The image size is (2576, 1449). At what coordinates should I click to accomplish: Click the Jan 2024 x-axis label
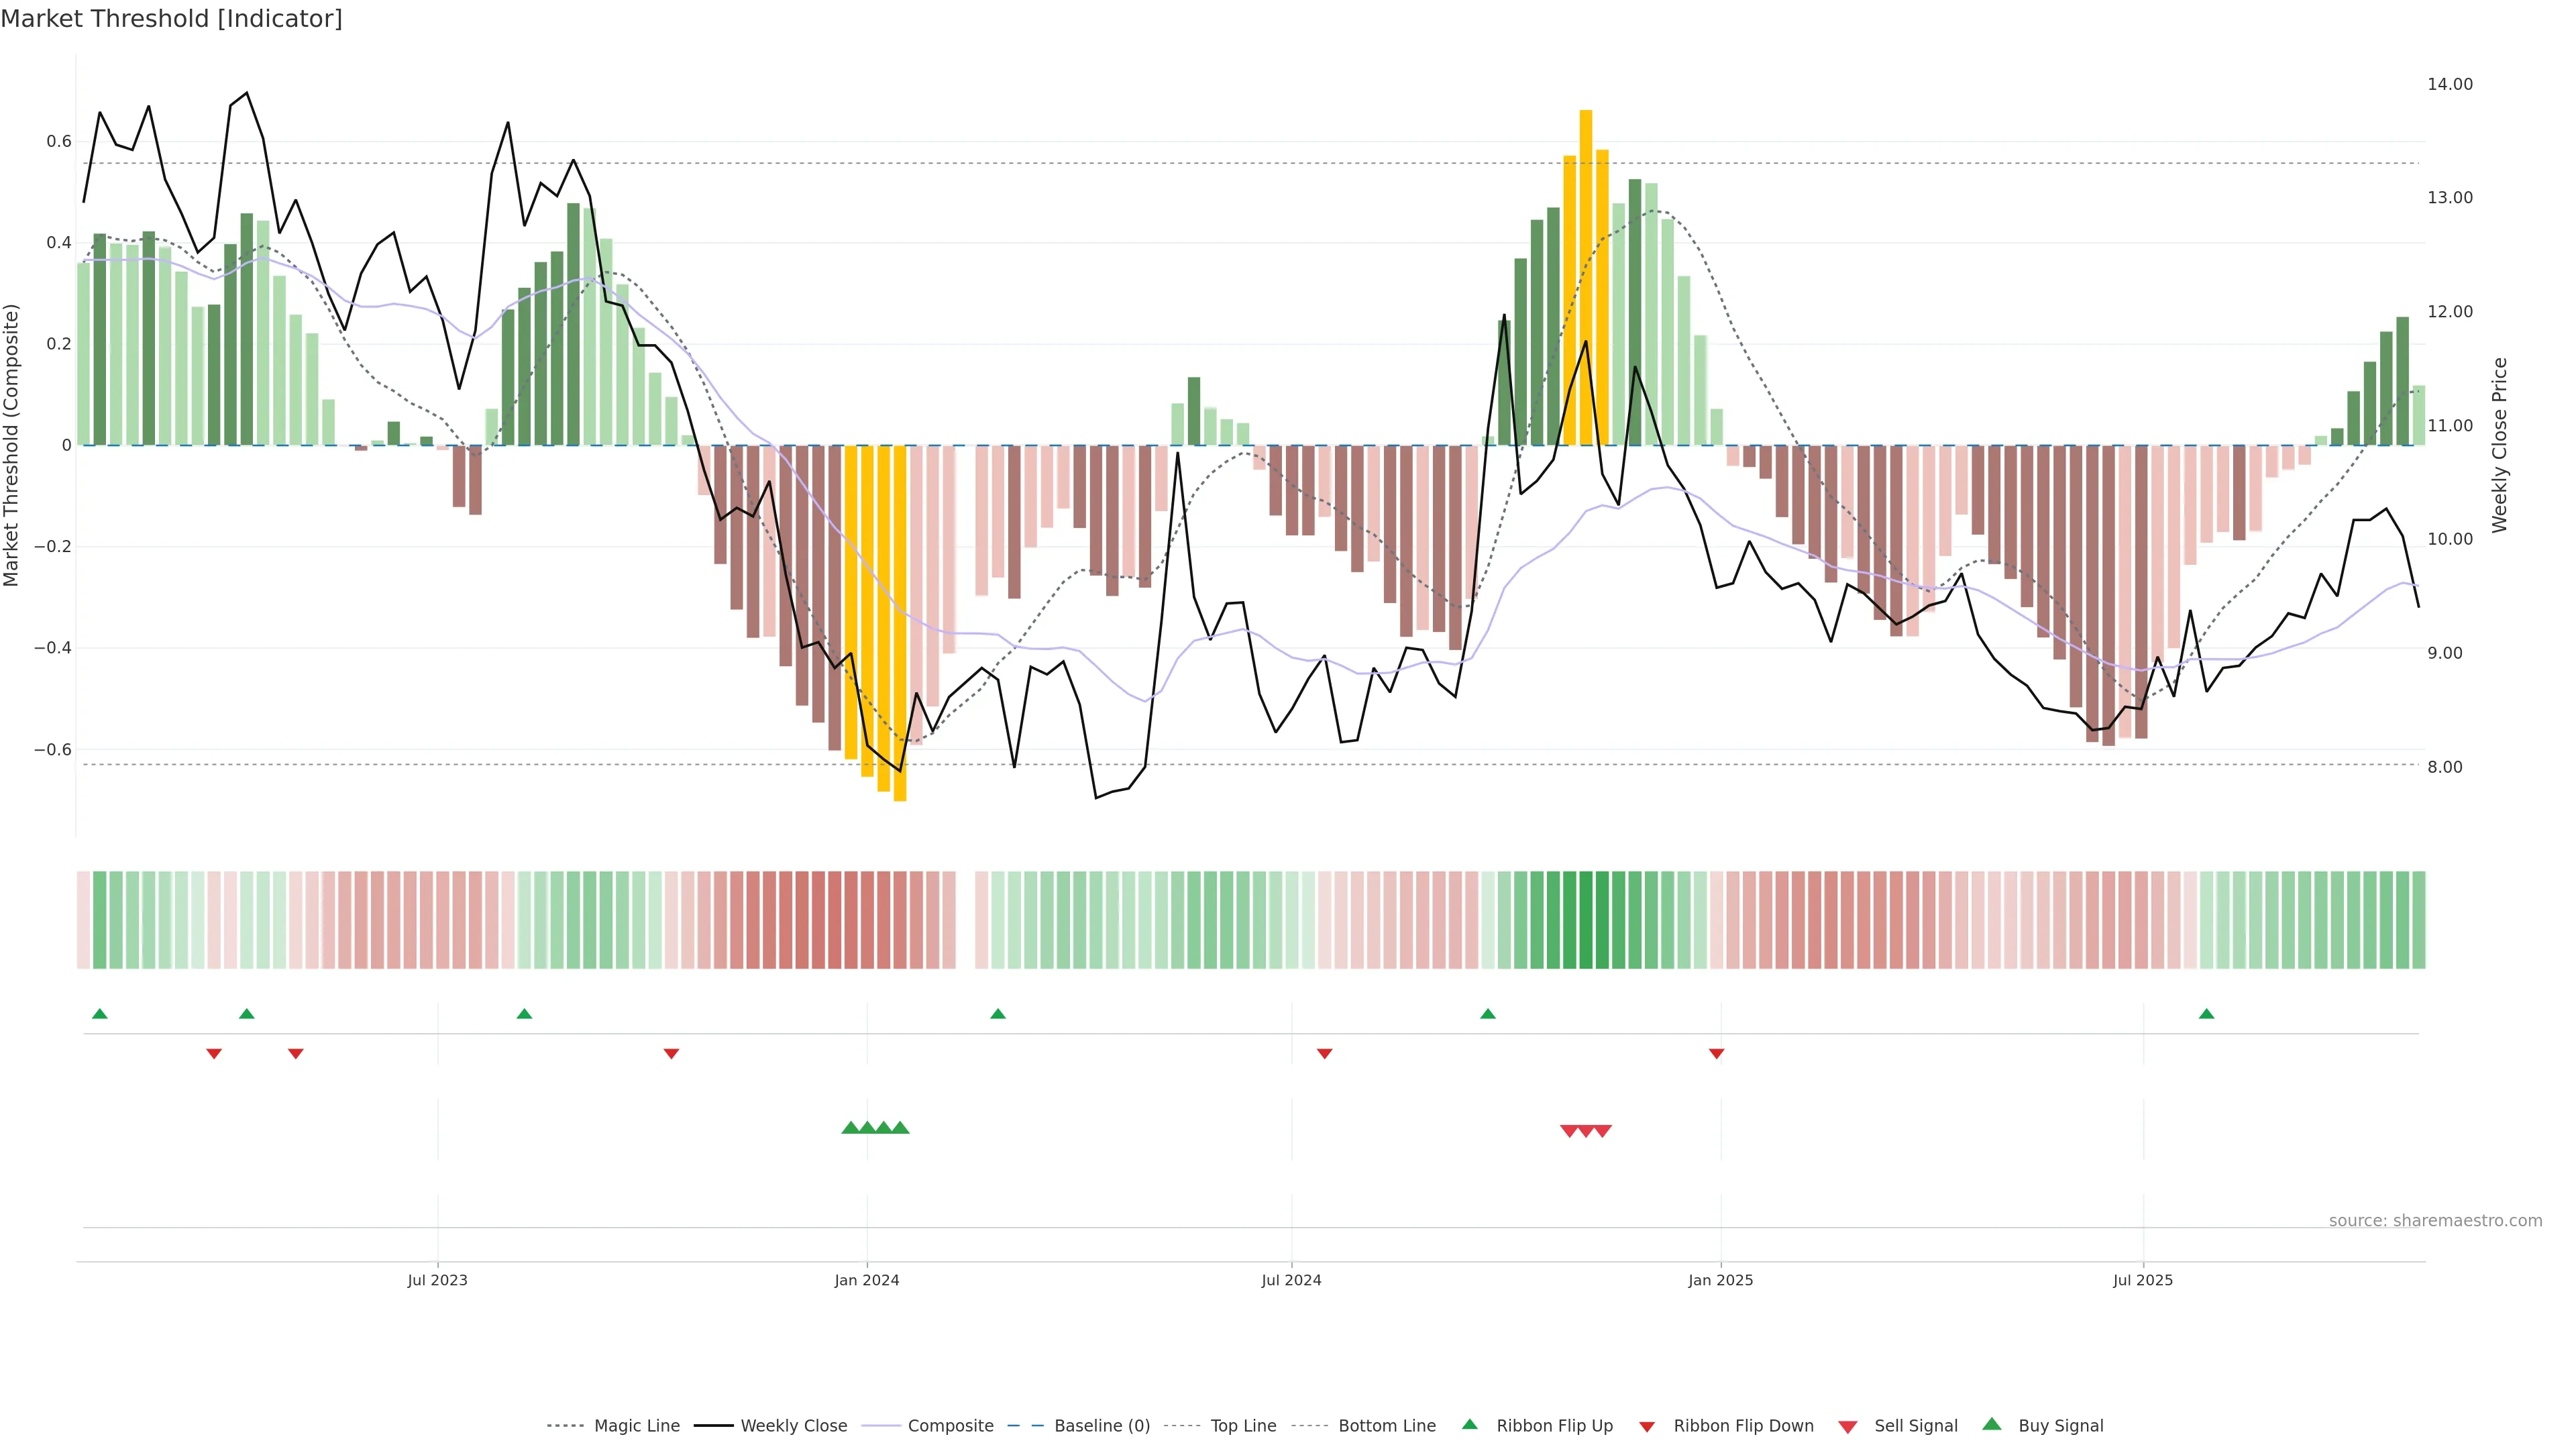pos(867,1280)
